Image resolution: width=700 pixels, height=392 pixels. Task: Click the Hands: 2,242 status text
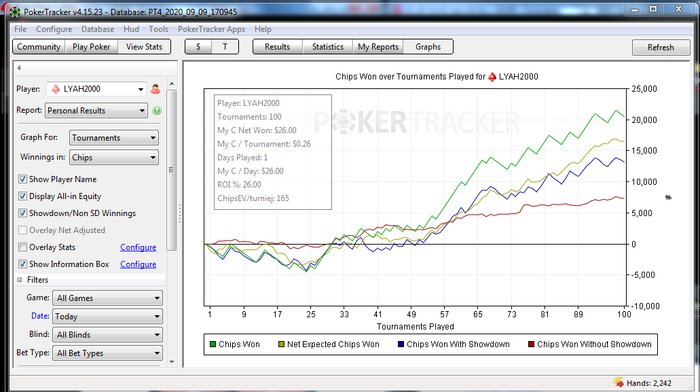[x=649, y=383]
